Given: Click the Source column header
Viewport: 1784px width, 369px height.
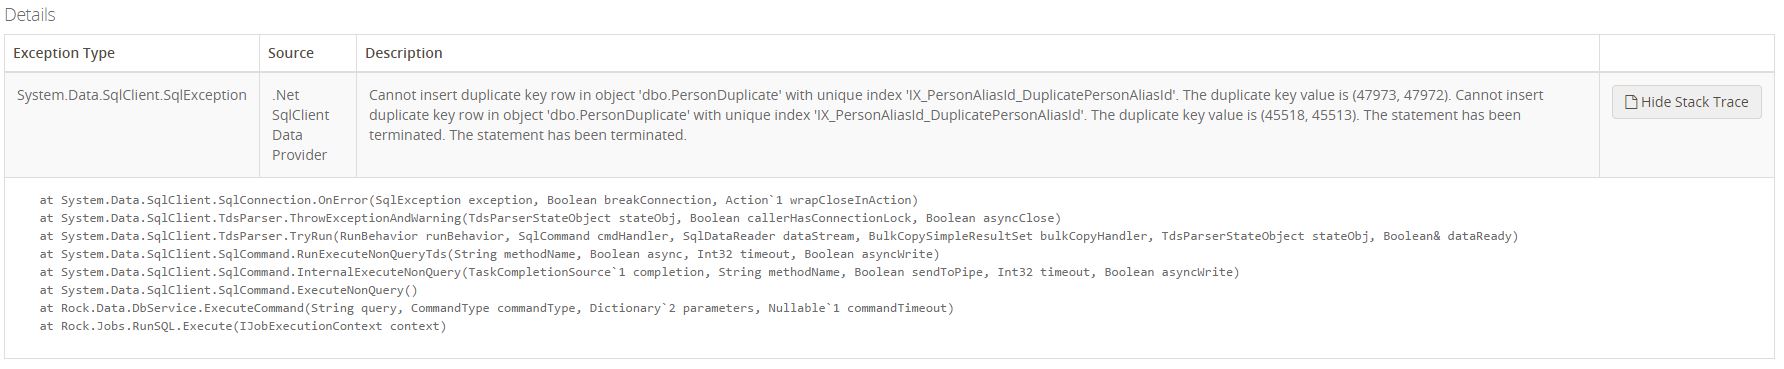Looking at the screenshot, I should (x=291, y=53).
